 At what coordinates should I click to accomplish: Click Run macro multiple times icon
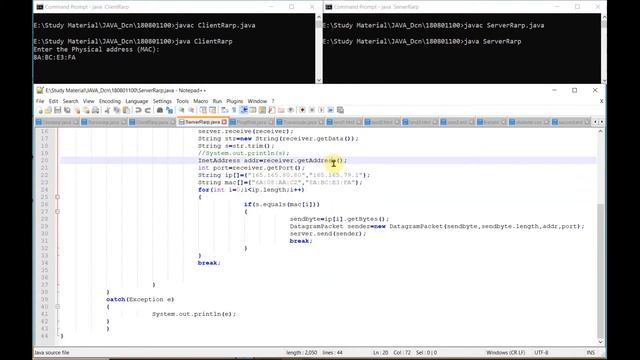pyautogui.click(x=331, y=110)
